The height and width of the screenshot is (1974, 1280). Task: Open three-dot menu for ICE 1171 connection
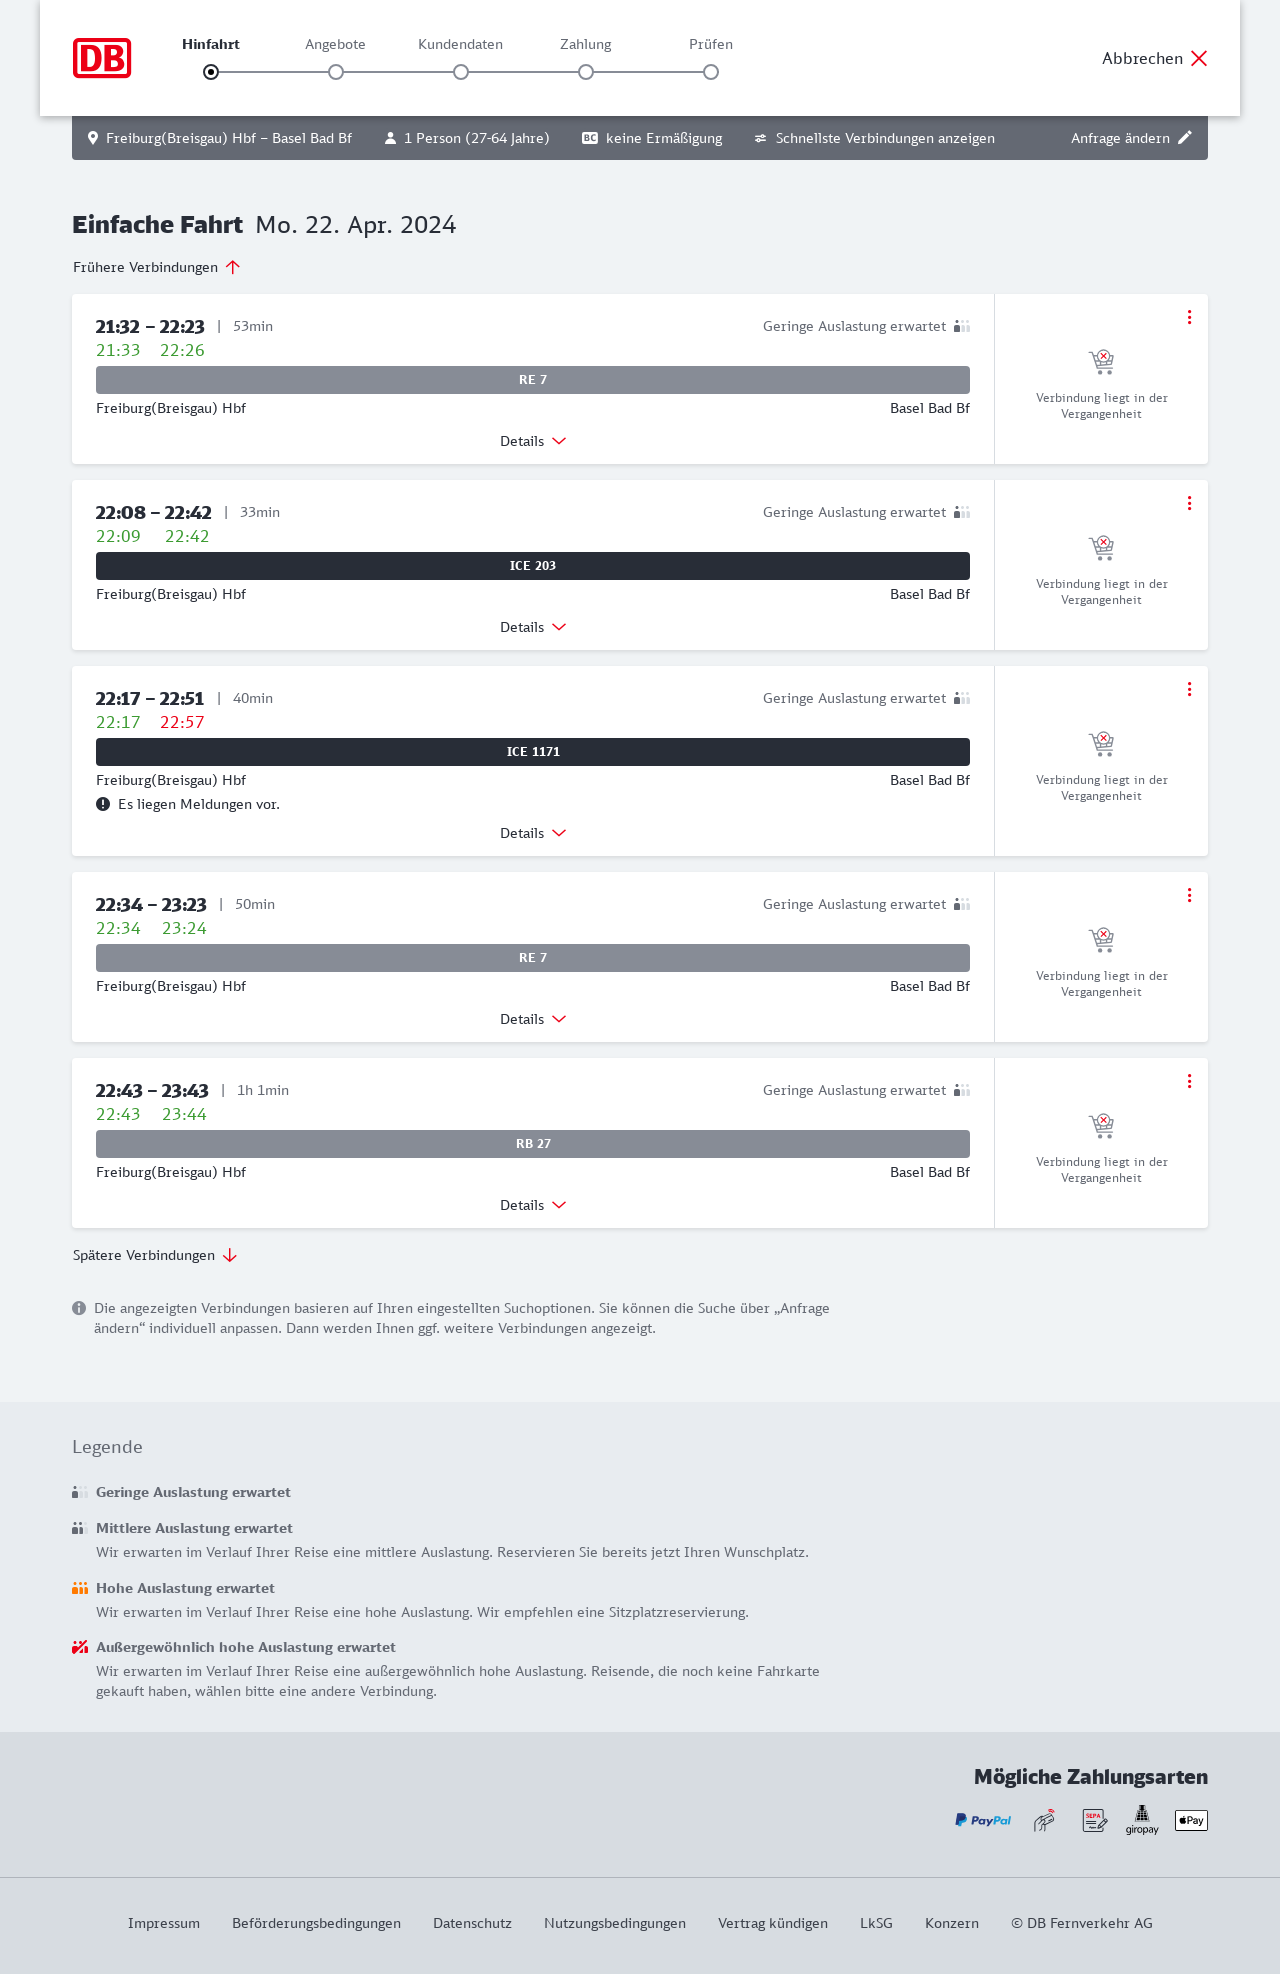1189,689
